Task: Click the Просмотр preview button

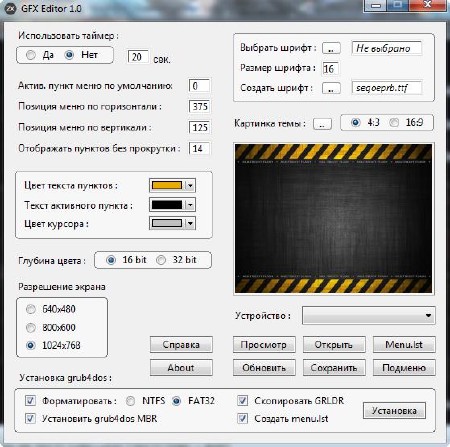Action: (x=264, y=345)
